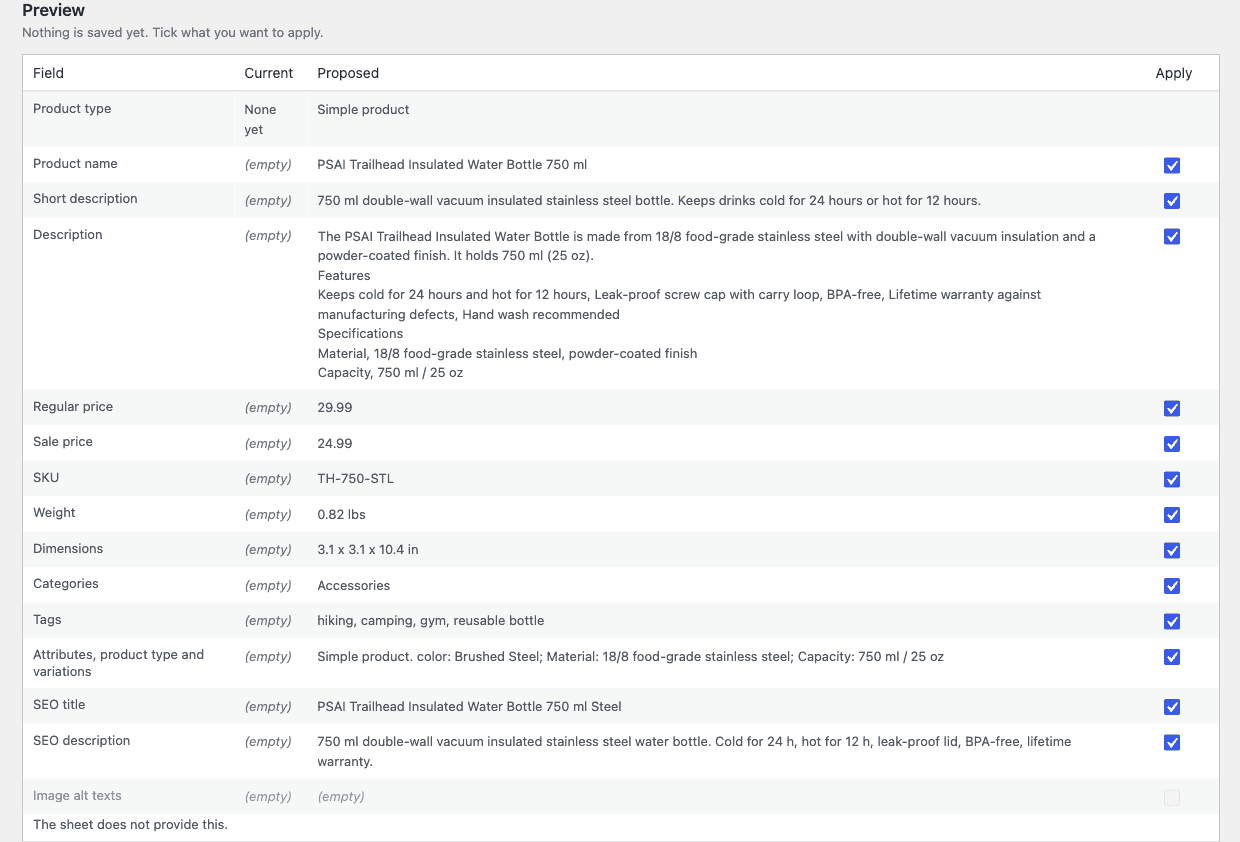Click the proposed regular price 29.99
This screenshot has width=1240, height=842.
pyautogui.click(x=335, y=408)
